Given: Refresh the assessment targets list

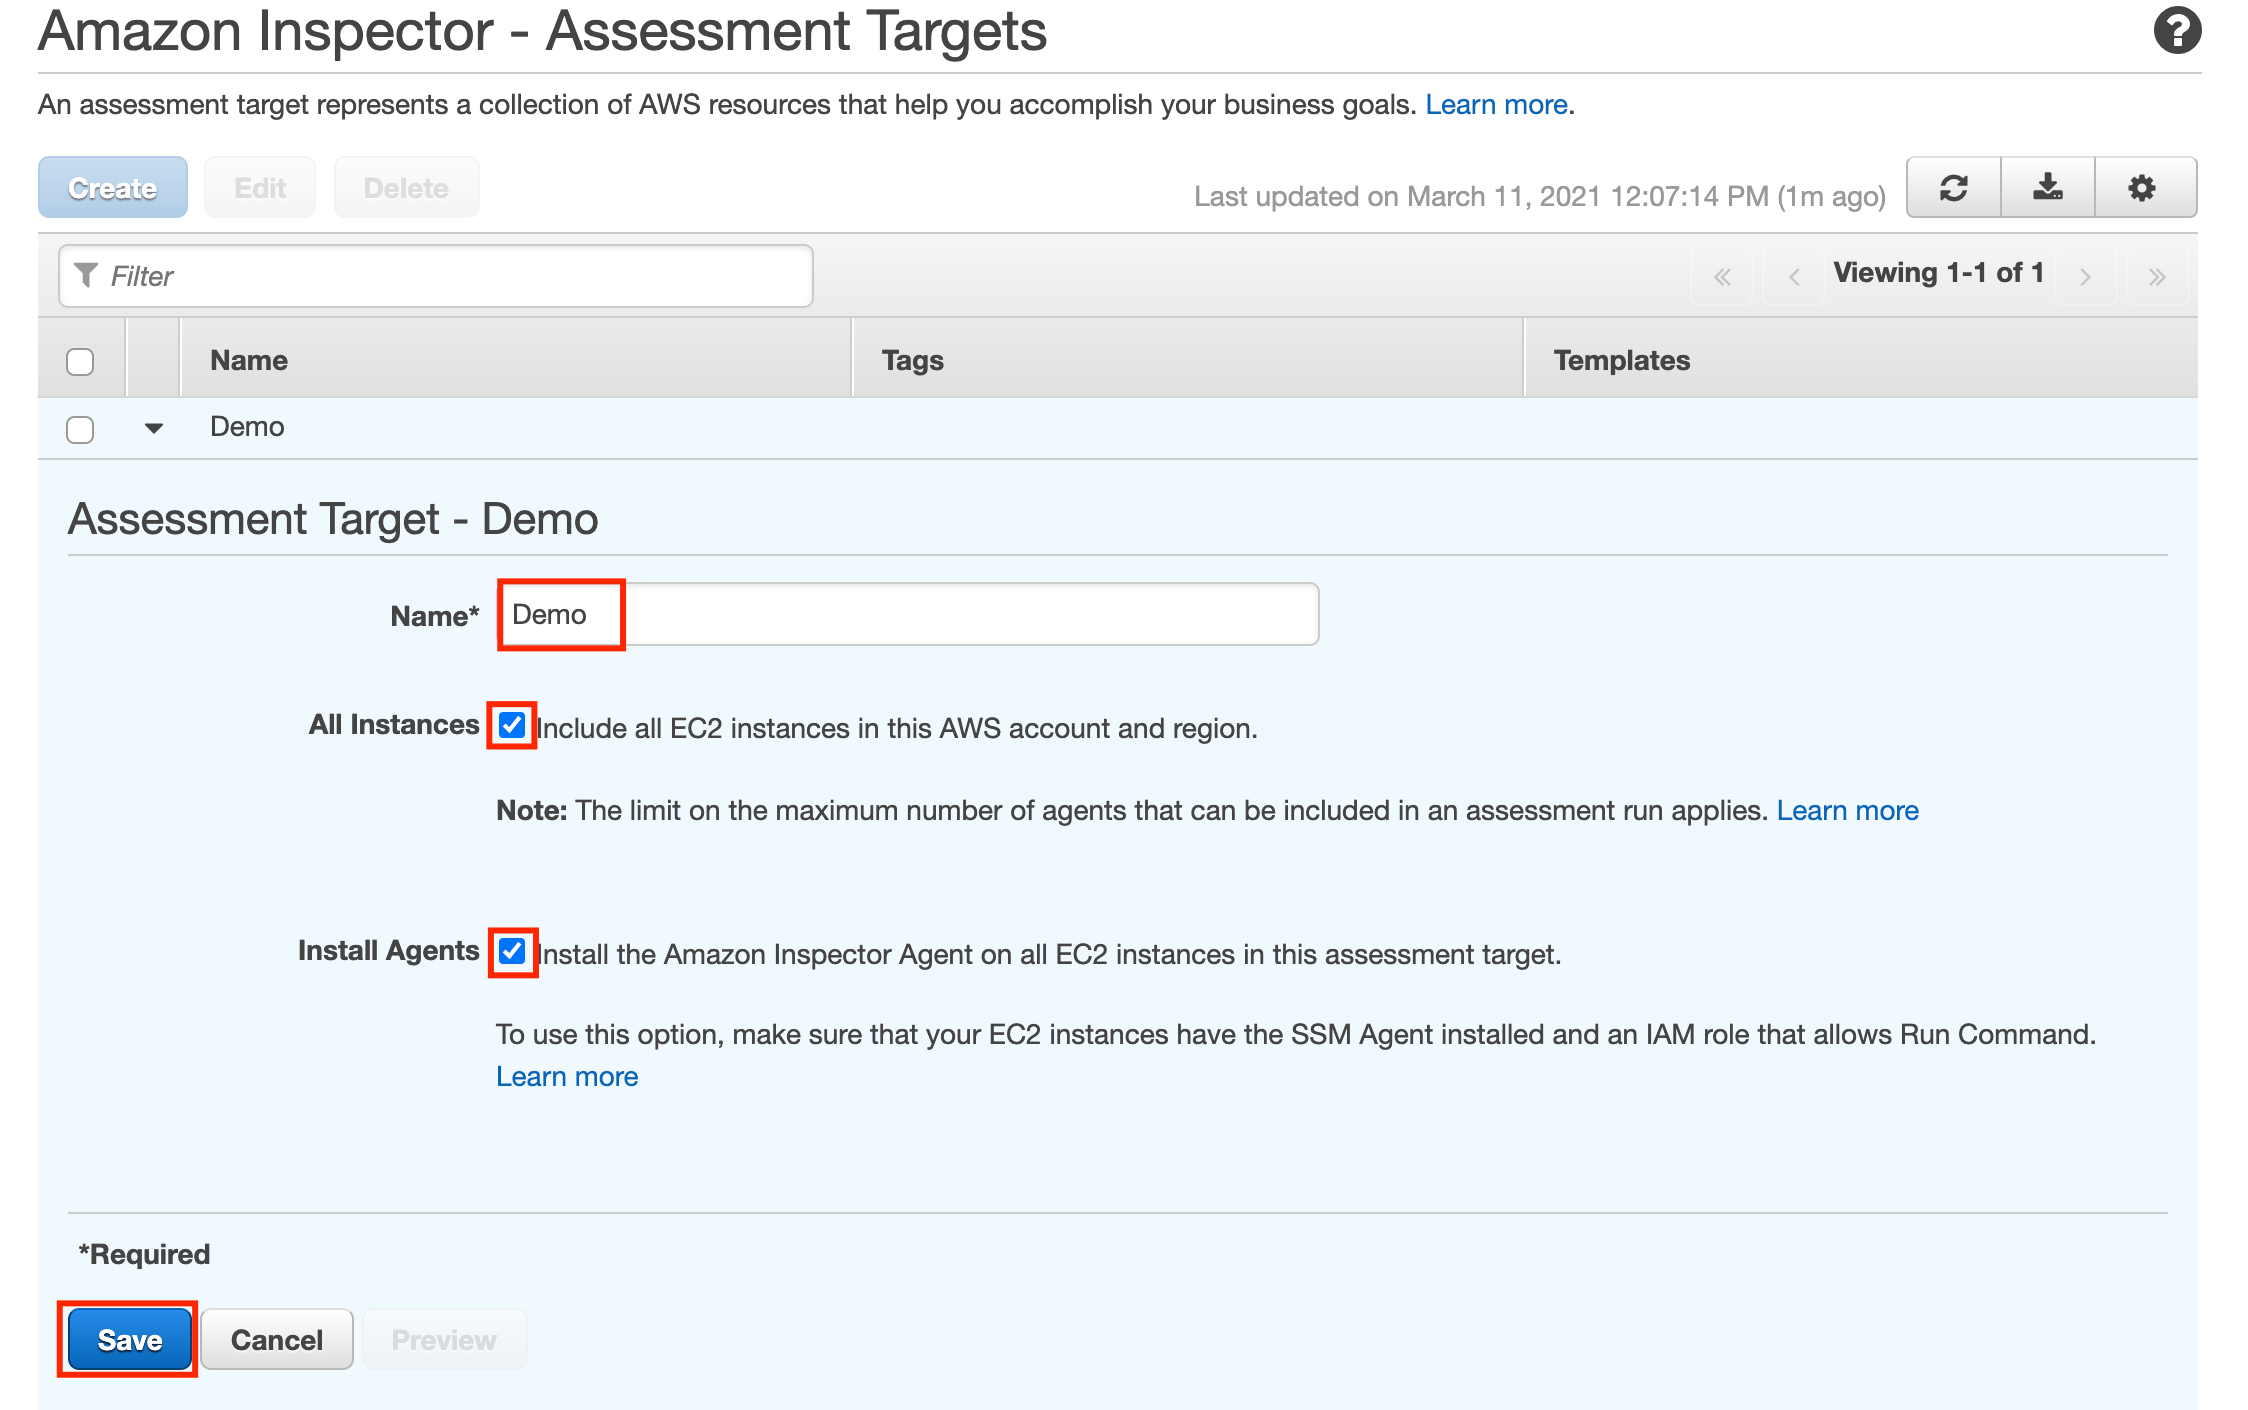Looking at the screenshot, I should pos(1953,187).
